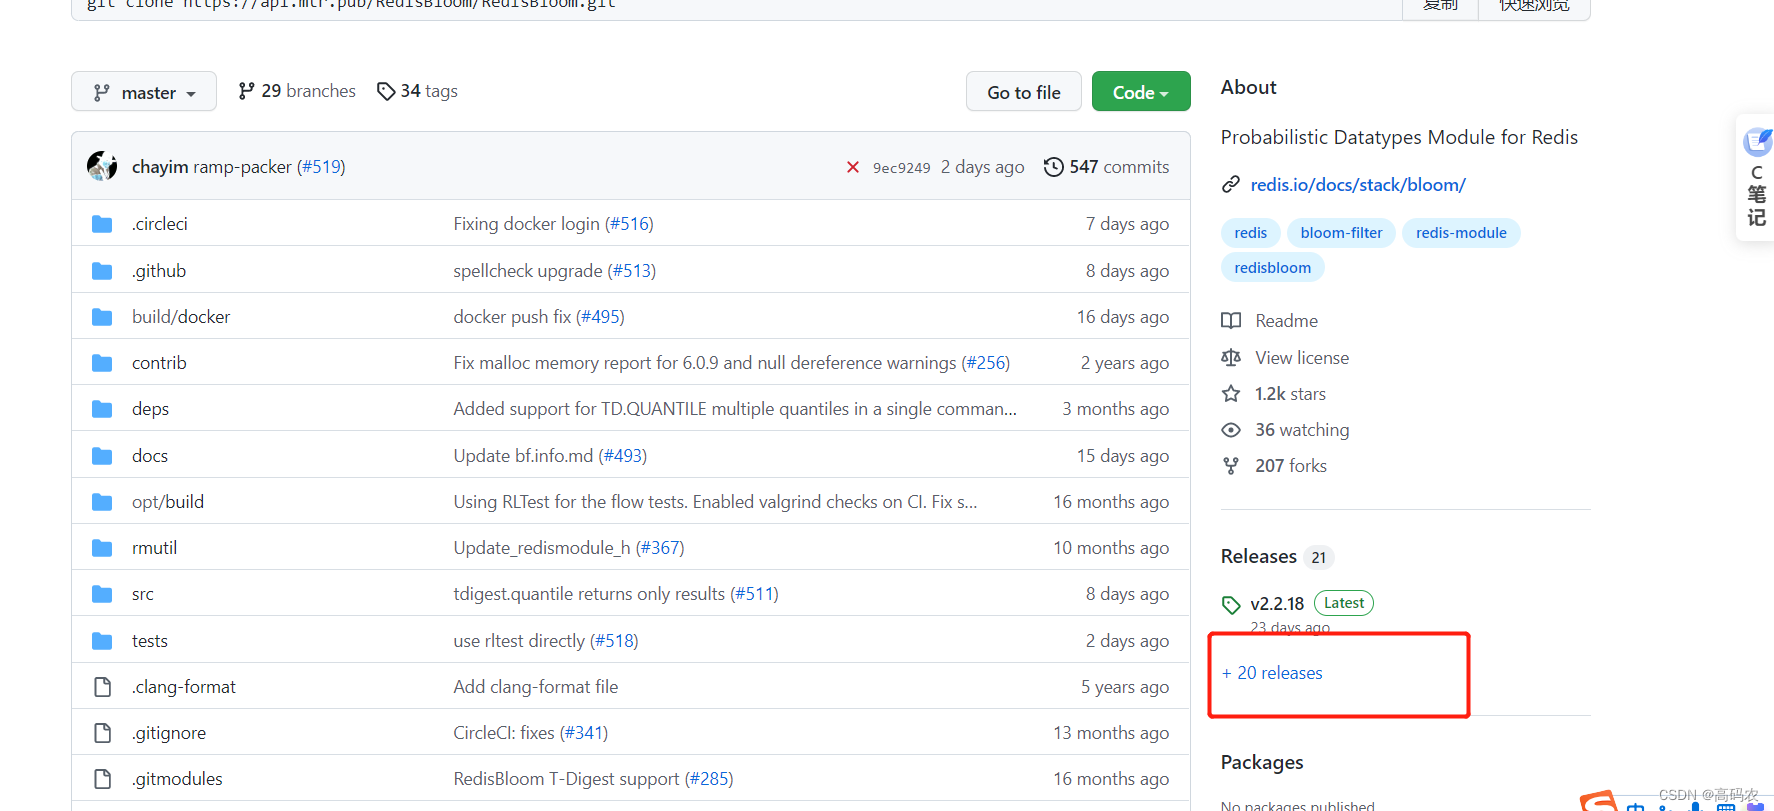Image resolution: width=1774 pixels, height=811 pixels.
Task: Click the tests folder icon
Action: pos(102,641)
